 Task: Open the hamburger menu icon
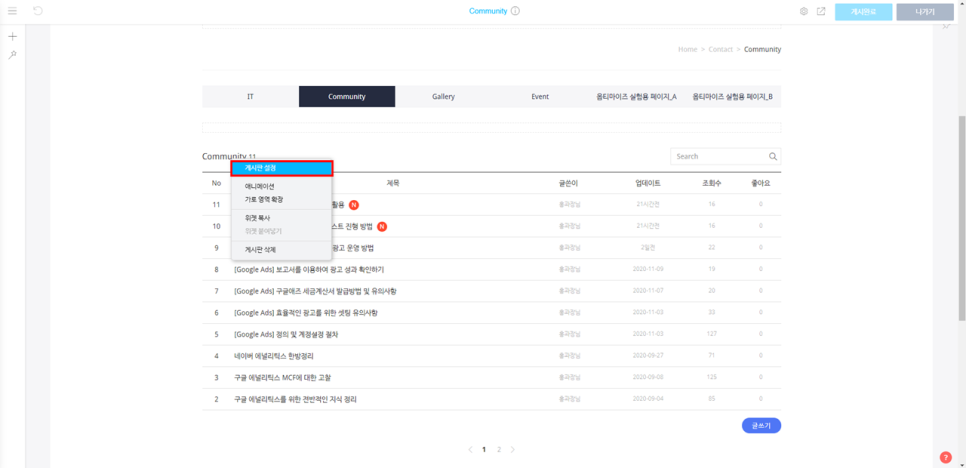pos(12,11)
